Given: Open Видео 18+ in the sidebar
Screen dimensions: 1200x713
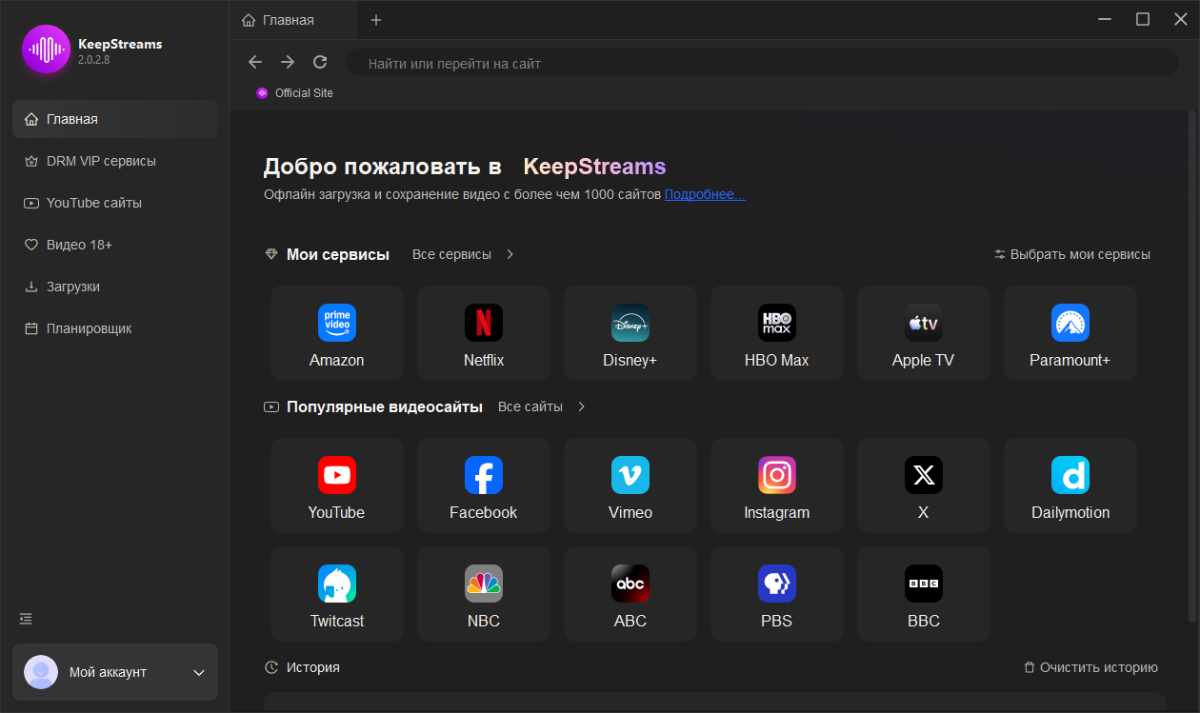Looking at the screenshot, I should 115,245.
